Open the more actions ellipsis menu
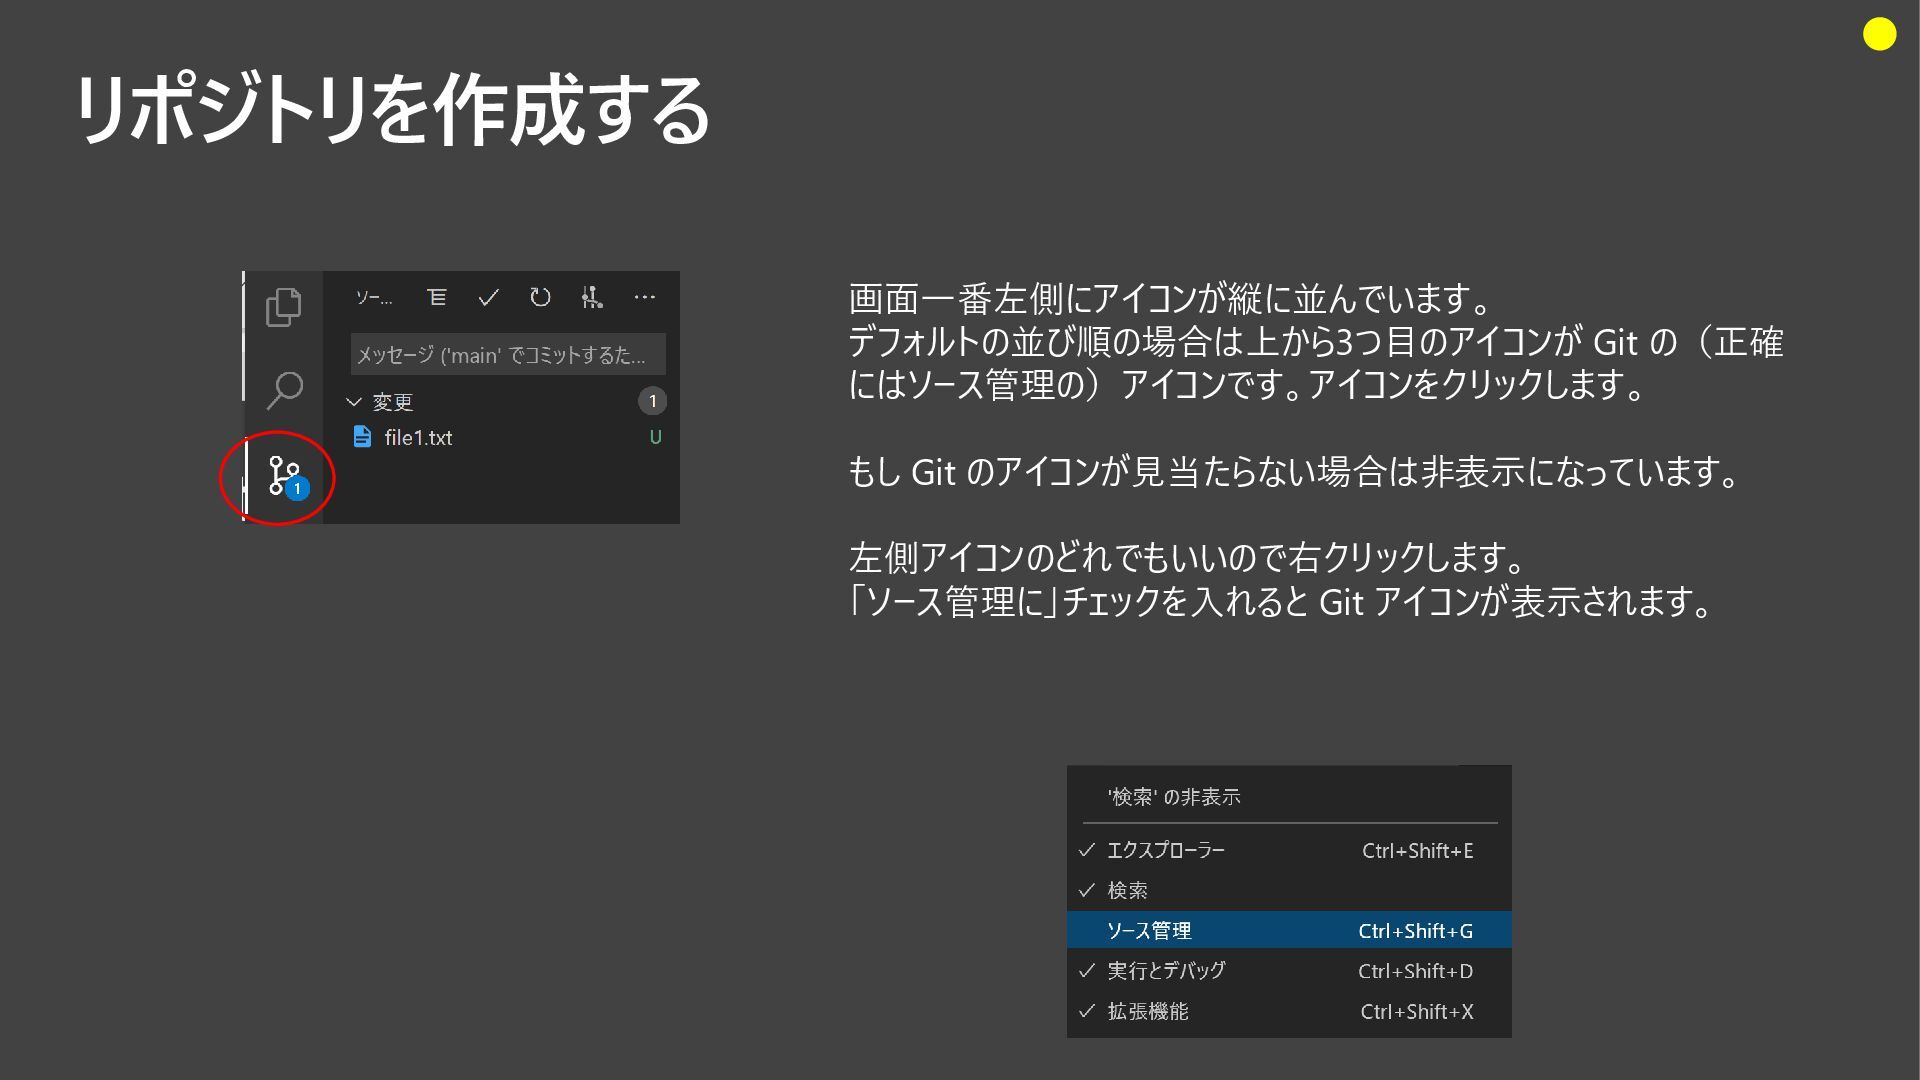Viewport: 1920px width, 1080px height. [x=645, y=297]
